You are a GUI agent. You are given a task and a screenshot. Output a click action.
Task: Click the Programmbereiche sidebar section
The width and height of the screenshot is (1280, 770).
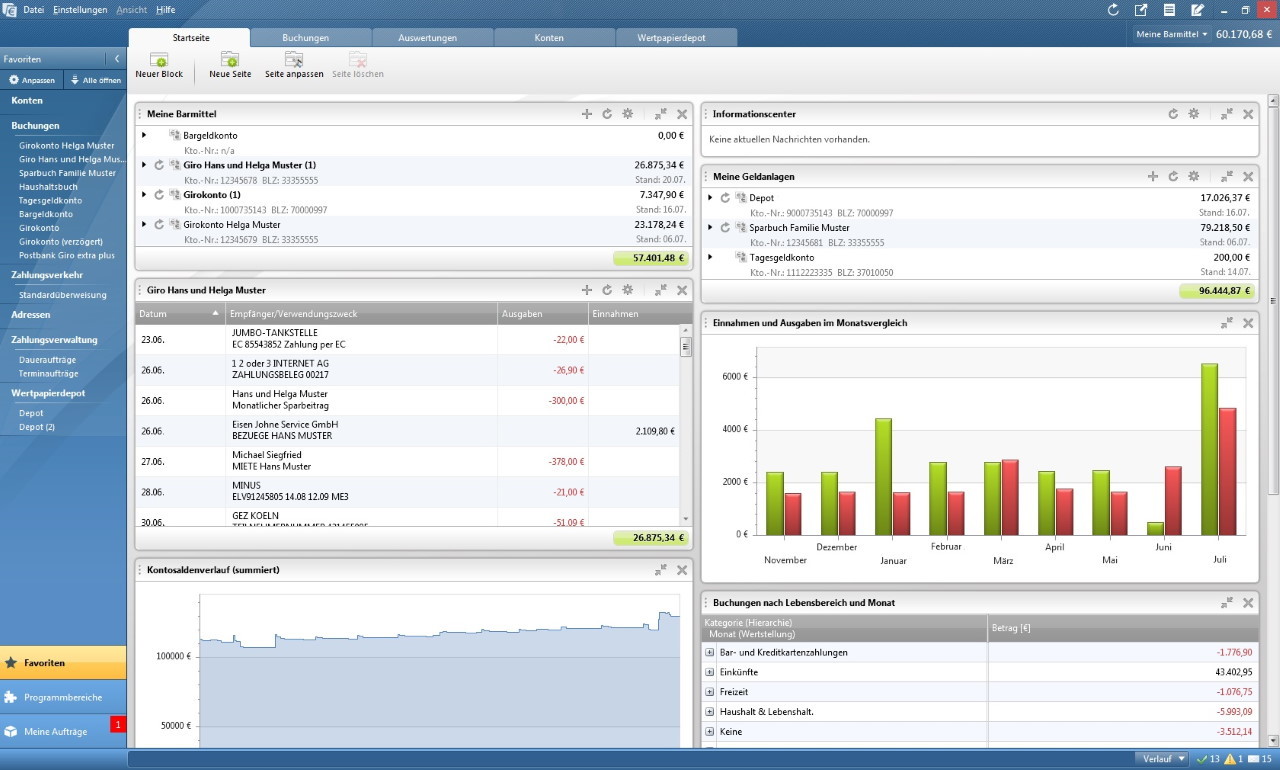(x=63, y=697)
